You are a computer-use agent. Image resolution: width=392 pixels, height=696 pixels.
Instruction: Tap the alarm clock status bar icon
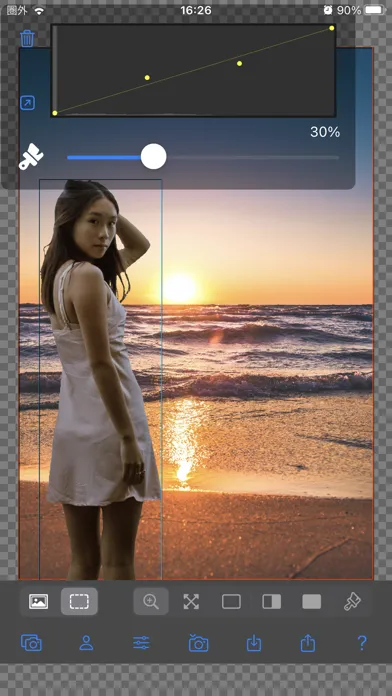328,10
